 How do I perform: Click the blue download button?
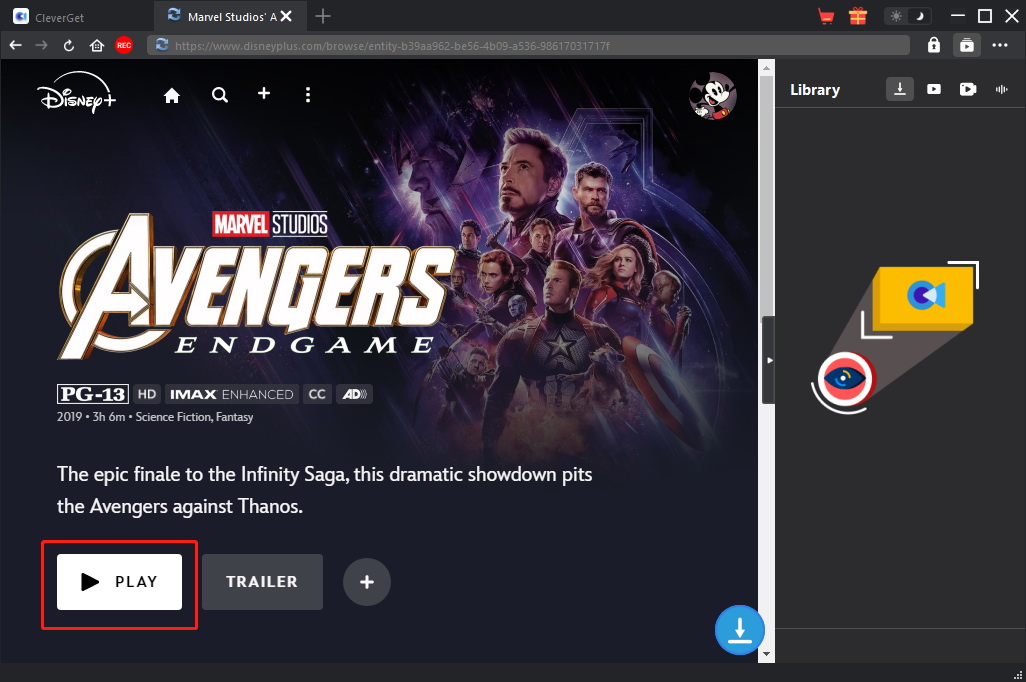coord(739,631)
